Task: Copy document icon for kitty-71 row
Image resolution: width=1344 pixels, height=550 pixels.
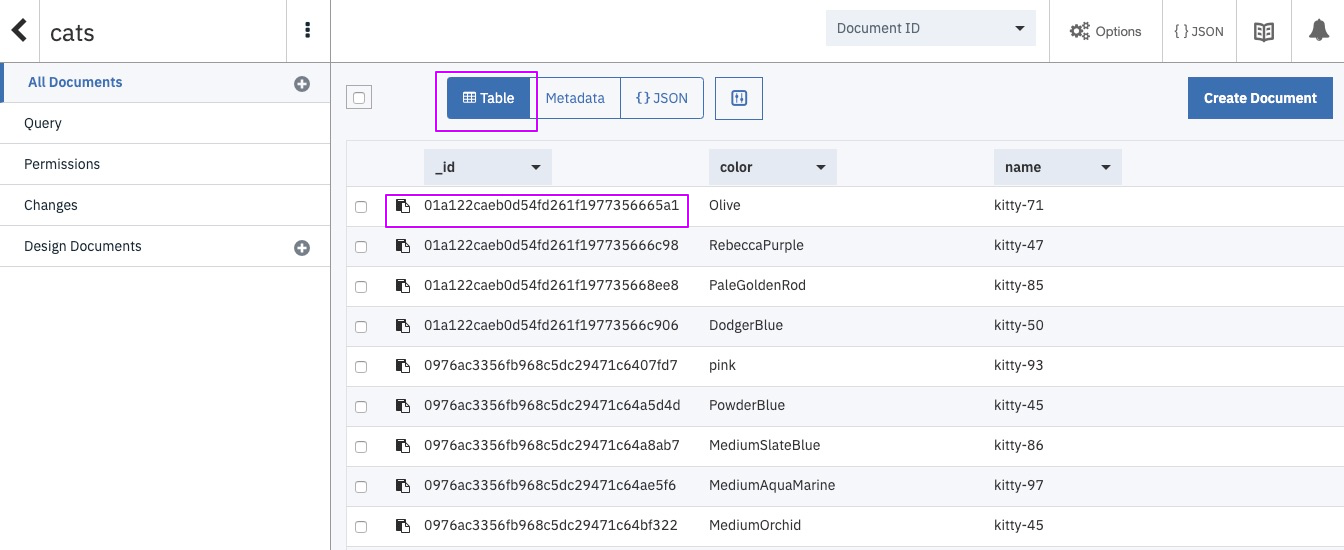Action: (402, 206)
